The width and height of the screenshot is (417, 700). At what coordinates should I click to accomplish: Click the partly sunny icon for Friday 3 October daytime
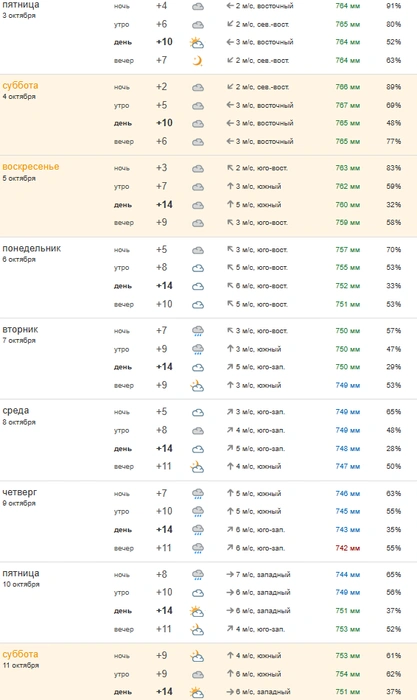[197, 42]
